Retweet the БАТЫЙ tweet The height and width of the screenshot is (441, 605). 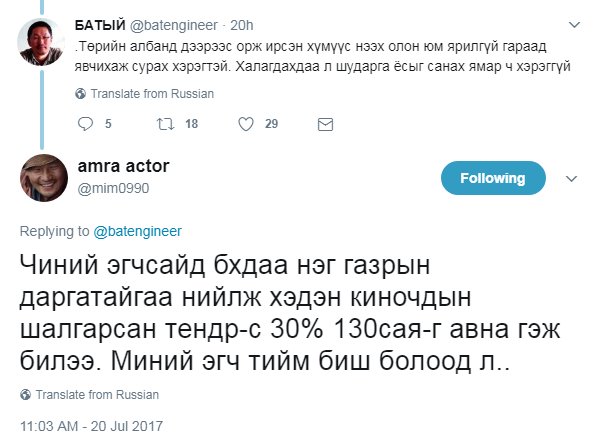tap(166, 124)
